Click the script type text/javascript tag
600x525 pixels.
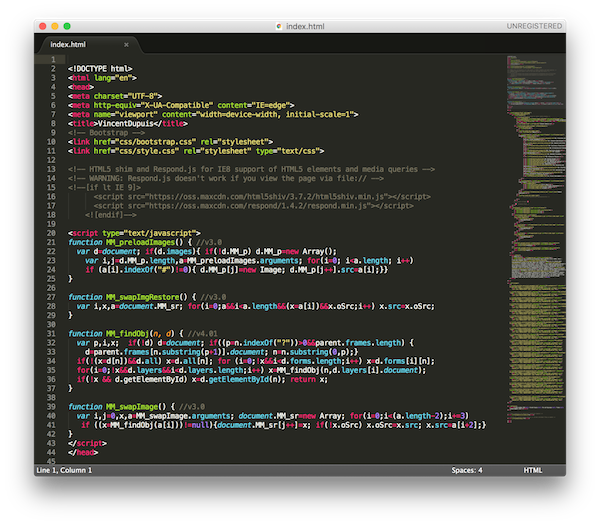pos(134,233)
